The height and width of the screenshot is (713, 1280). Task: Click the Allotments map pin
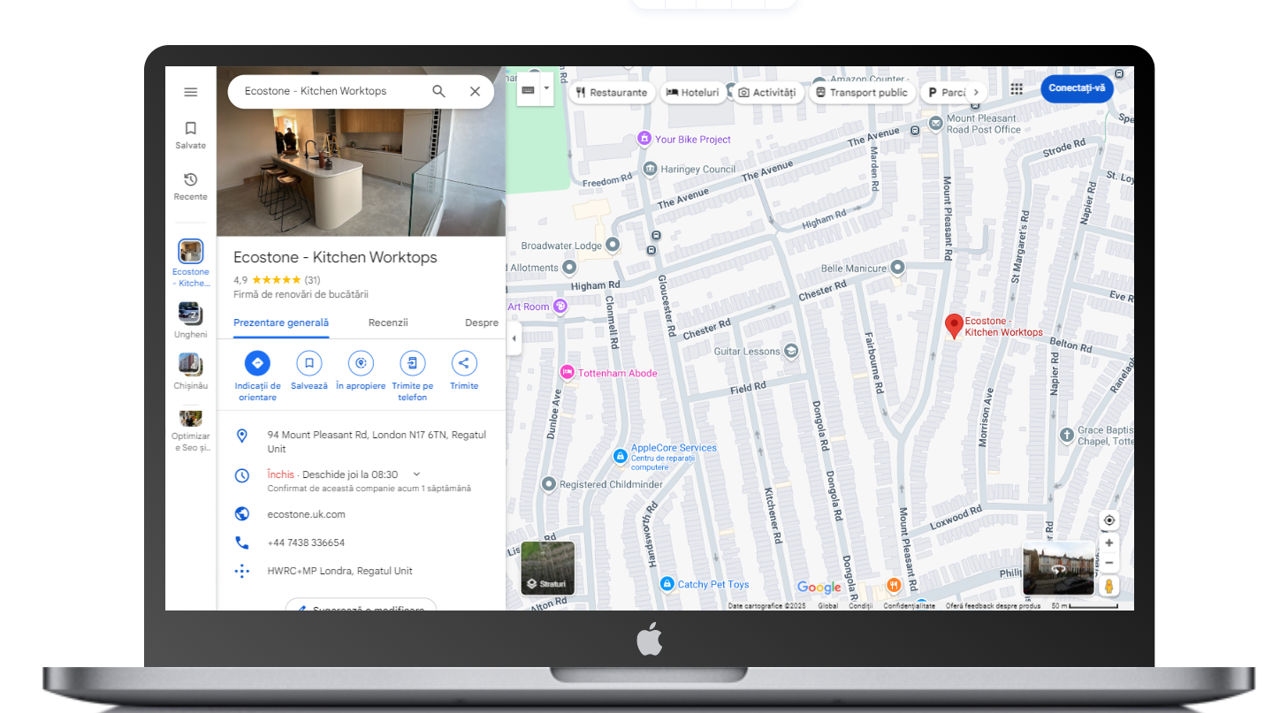569,267
